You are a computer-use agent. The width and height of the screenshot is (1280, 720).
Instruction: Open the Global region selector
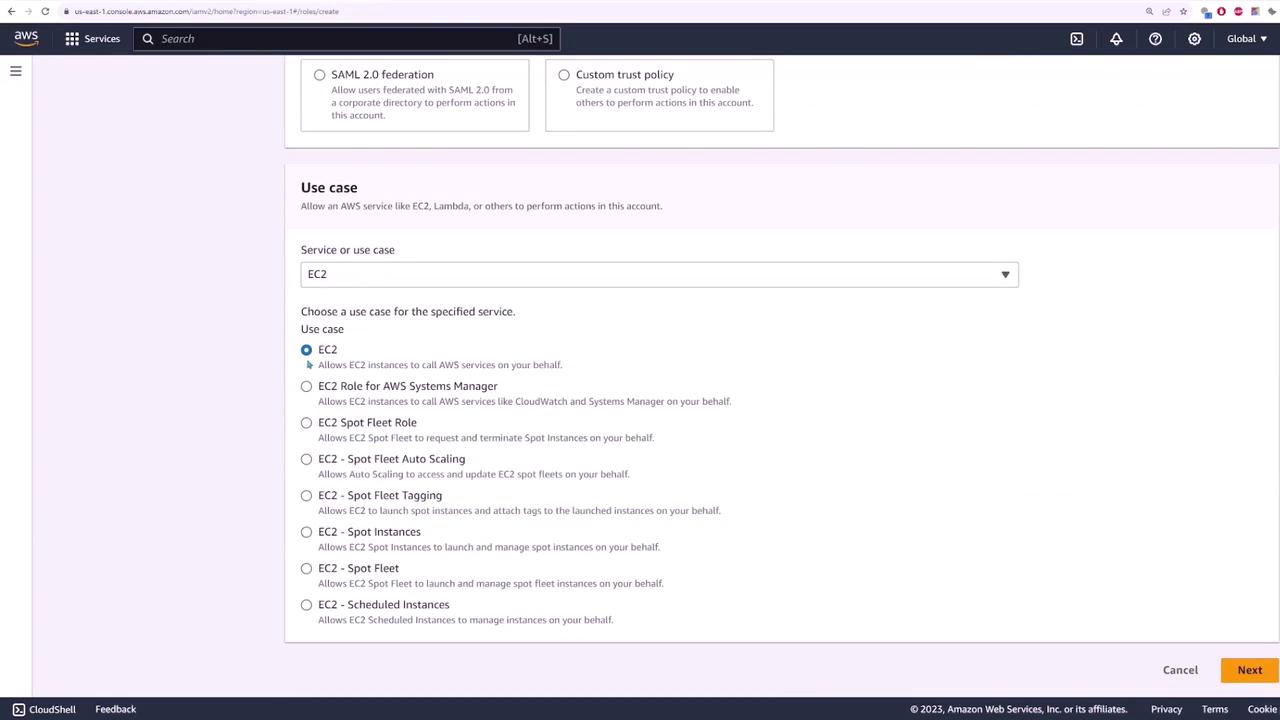pos(1247,39)
